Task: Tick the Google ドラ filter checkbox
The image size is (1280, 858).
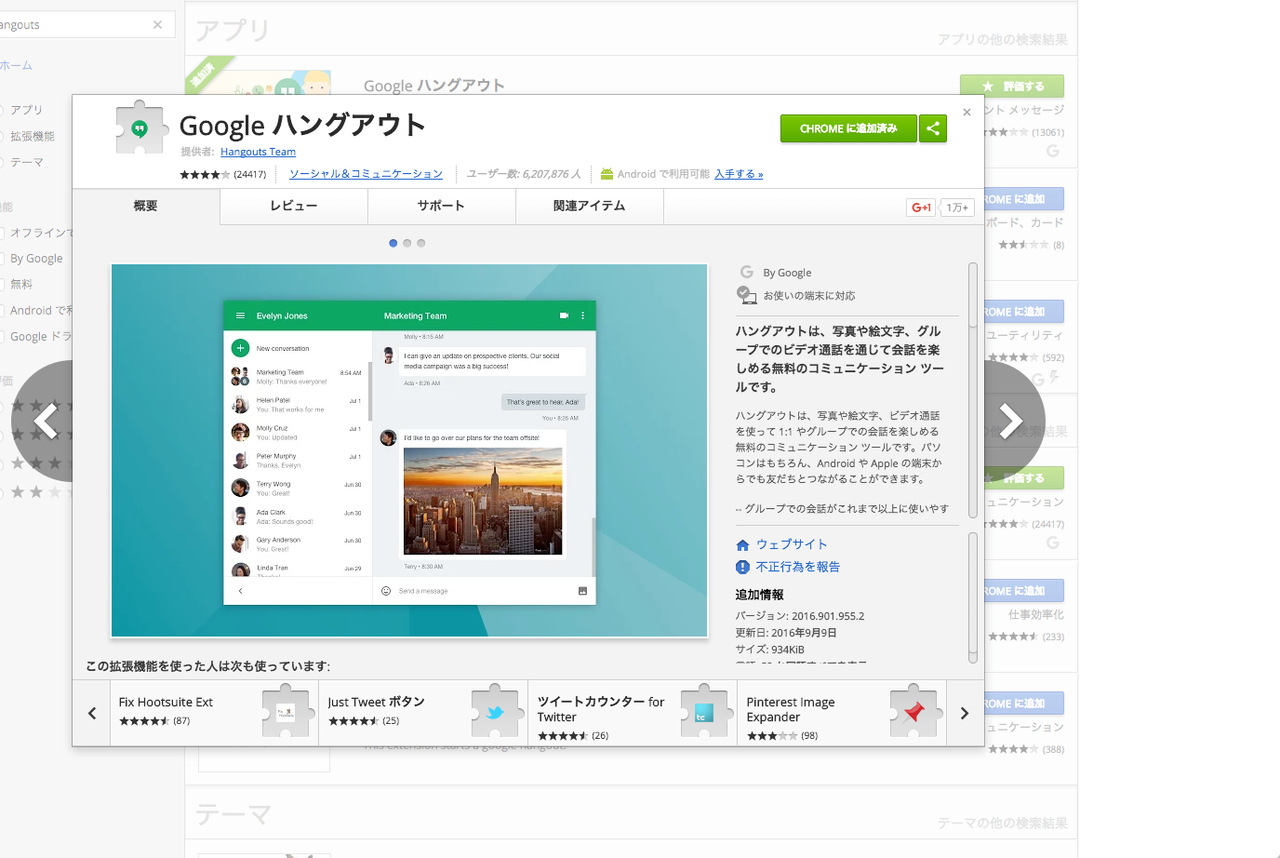Action: [1, 336]
